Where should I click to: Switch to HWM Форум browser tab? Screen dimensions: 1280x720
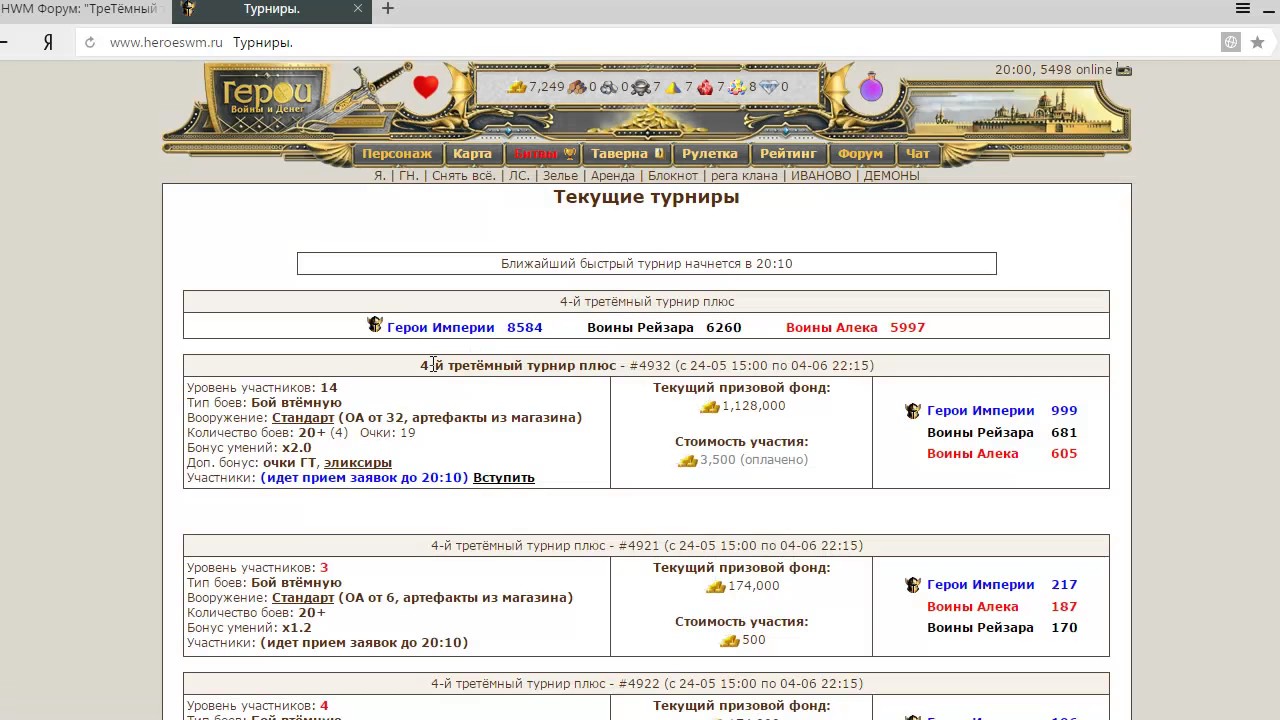pos(85,9)
